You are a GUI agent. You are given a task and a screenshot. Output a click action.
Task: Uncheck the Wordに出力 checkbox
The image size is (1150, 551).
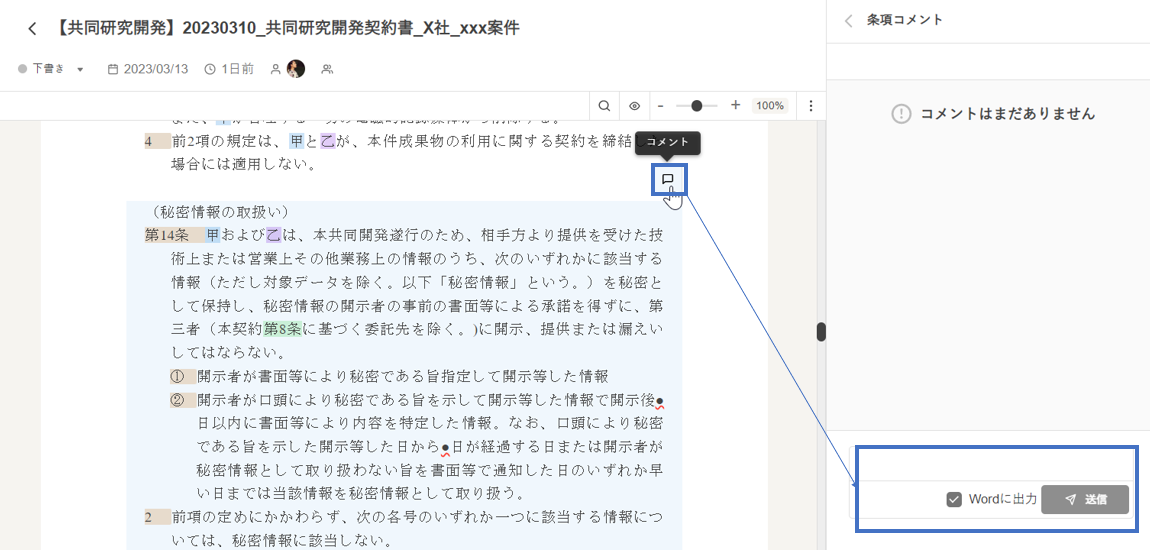[954, 499]
